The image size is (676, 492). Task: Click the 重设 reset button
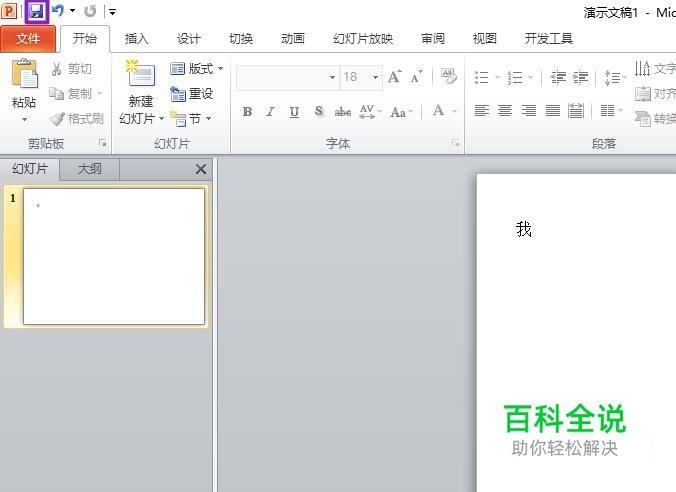pyautogui.click(x=191, y=94)
